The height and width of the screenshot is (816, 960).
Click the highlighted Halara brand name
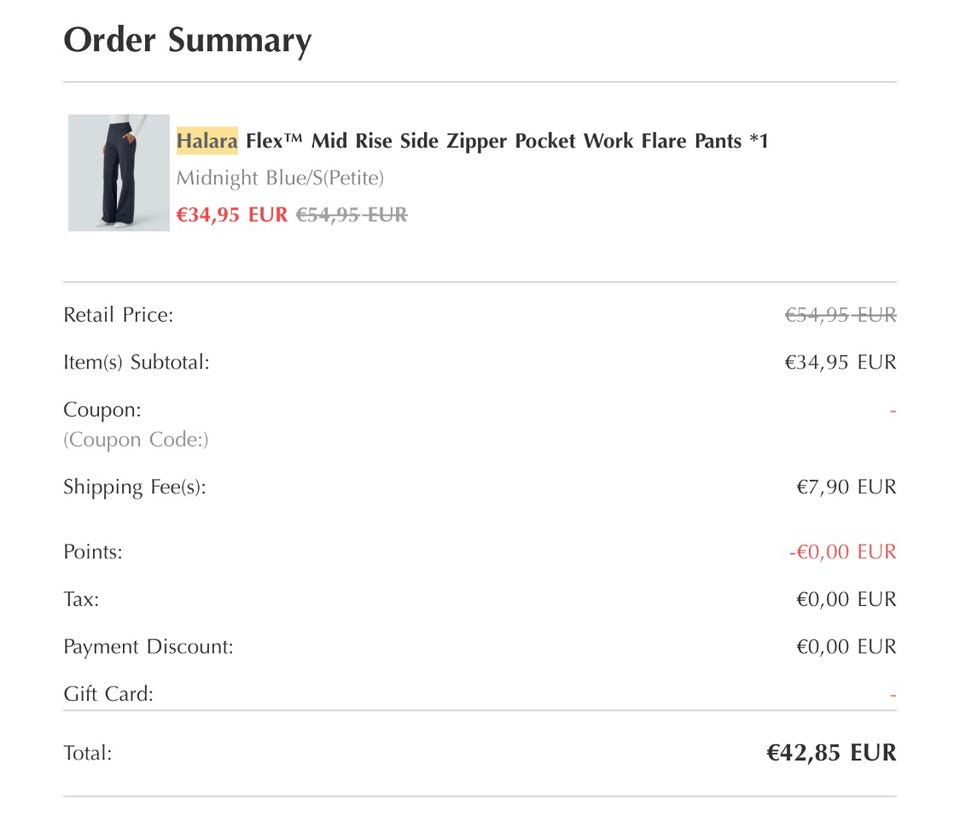[x=207, y=141]
